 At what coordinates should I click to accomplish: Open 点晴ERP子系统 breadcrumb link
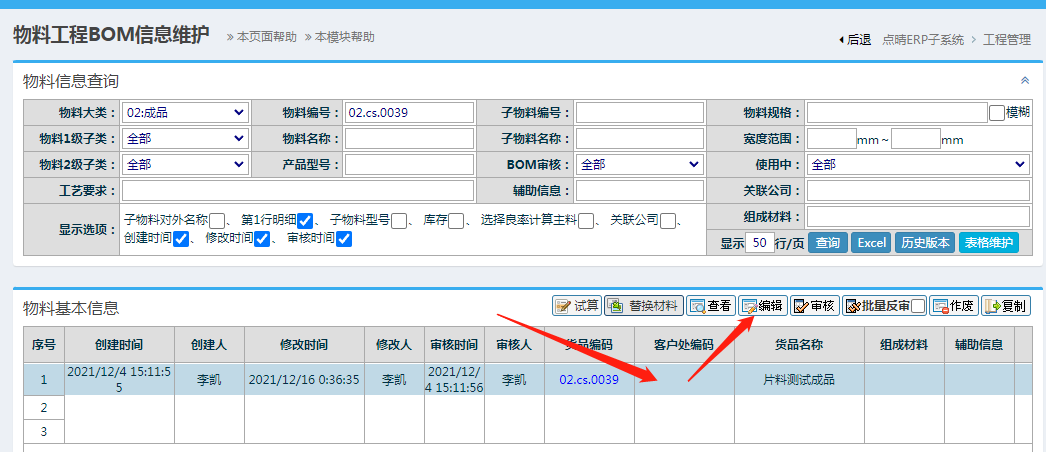(x=923, y=40)
